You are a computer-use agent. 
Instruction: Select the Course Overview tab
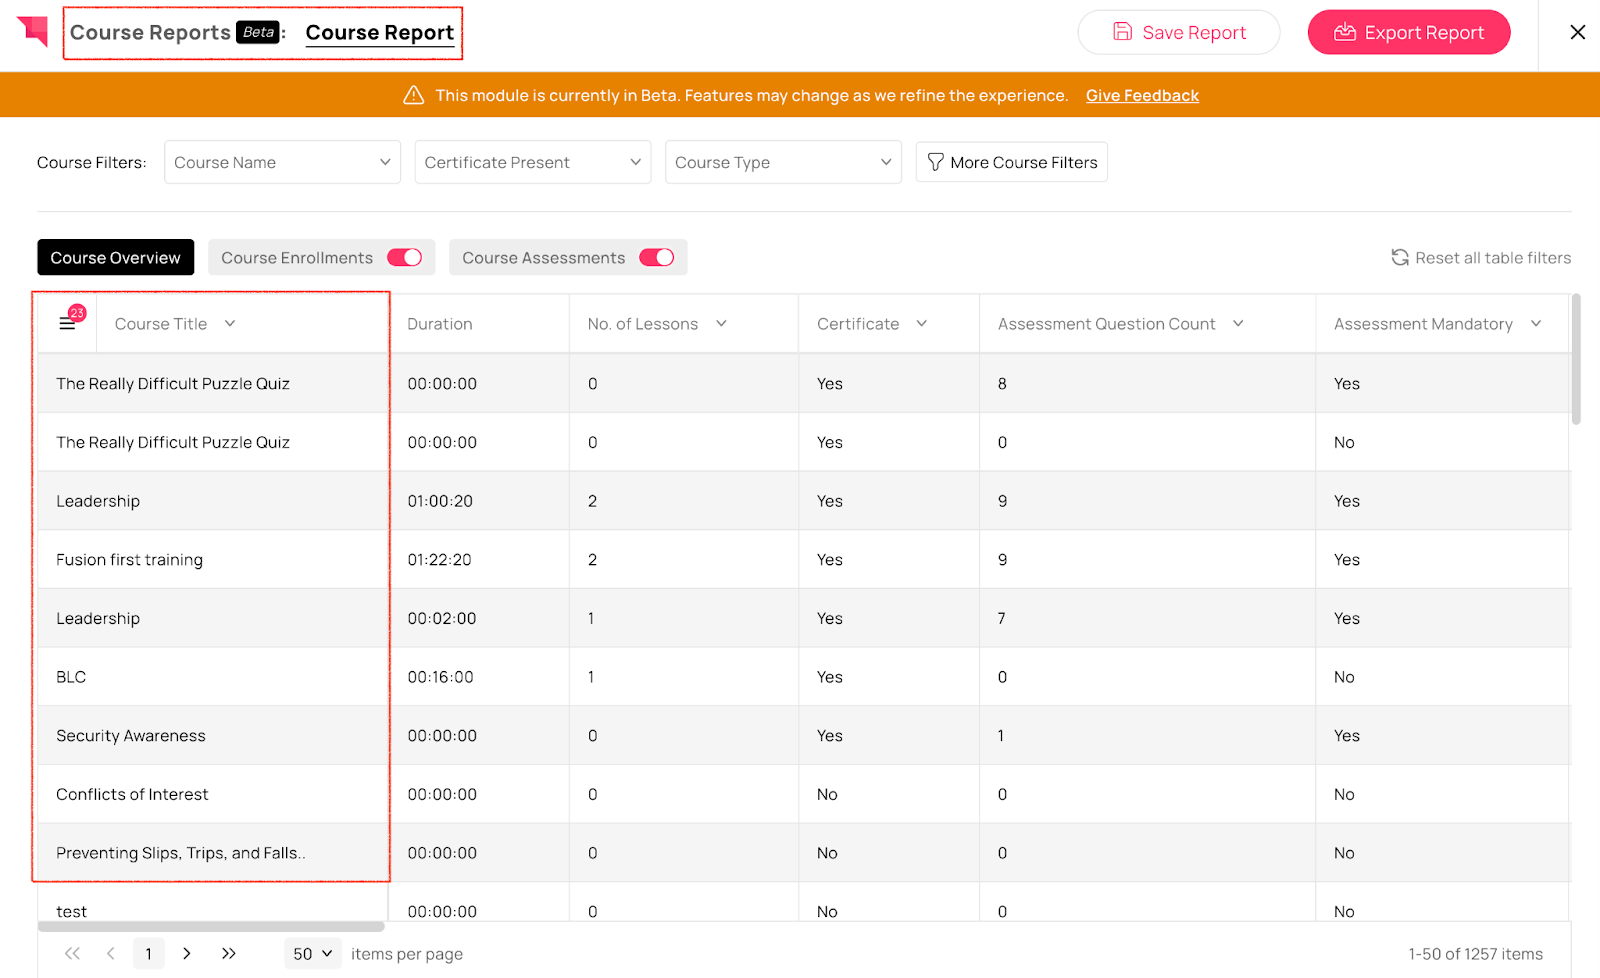(116, 258)
